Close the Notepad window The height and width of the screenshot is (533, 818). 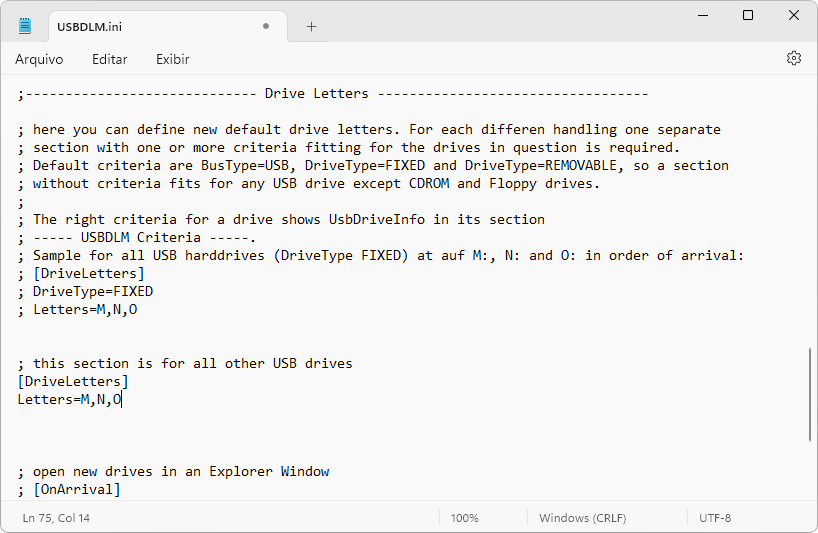pyautogui.click(x=793, y=15)
